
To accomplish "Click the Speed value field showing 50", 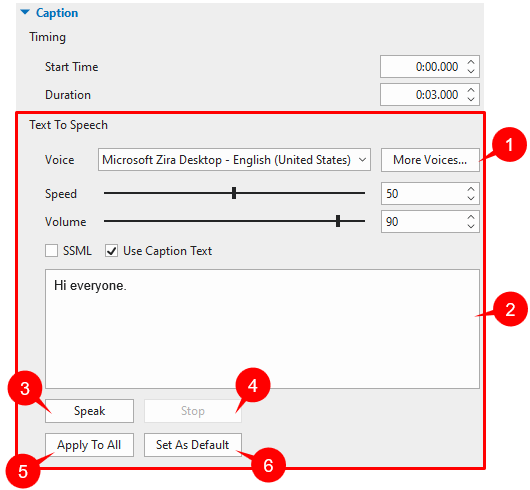I will [430, 193].
